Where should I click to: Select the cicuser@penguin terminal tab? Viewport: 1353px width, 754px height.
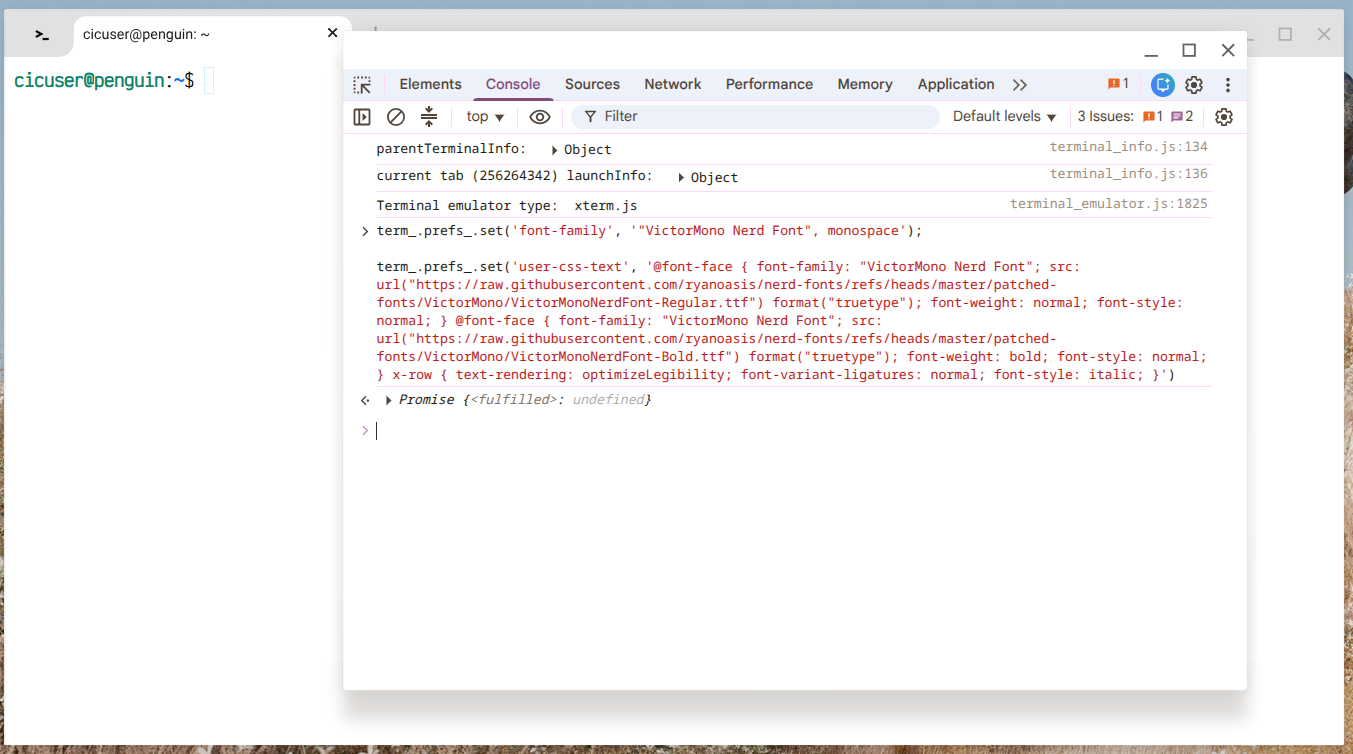210,35
